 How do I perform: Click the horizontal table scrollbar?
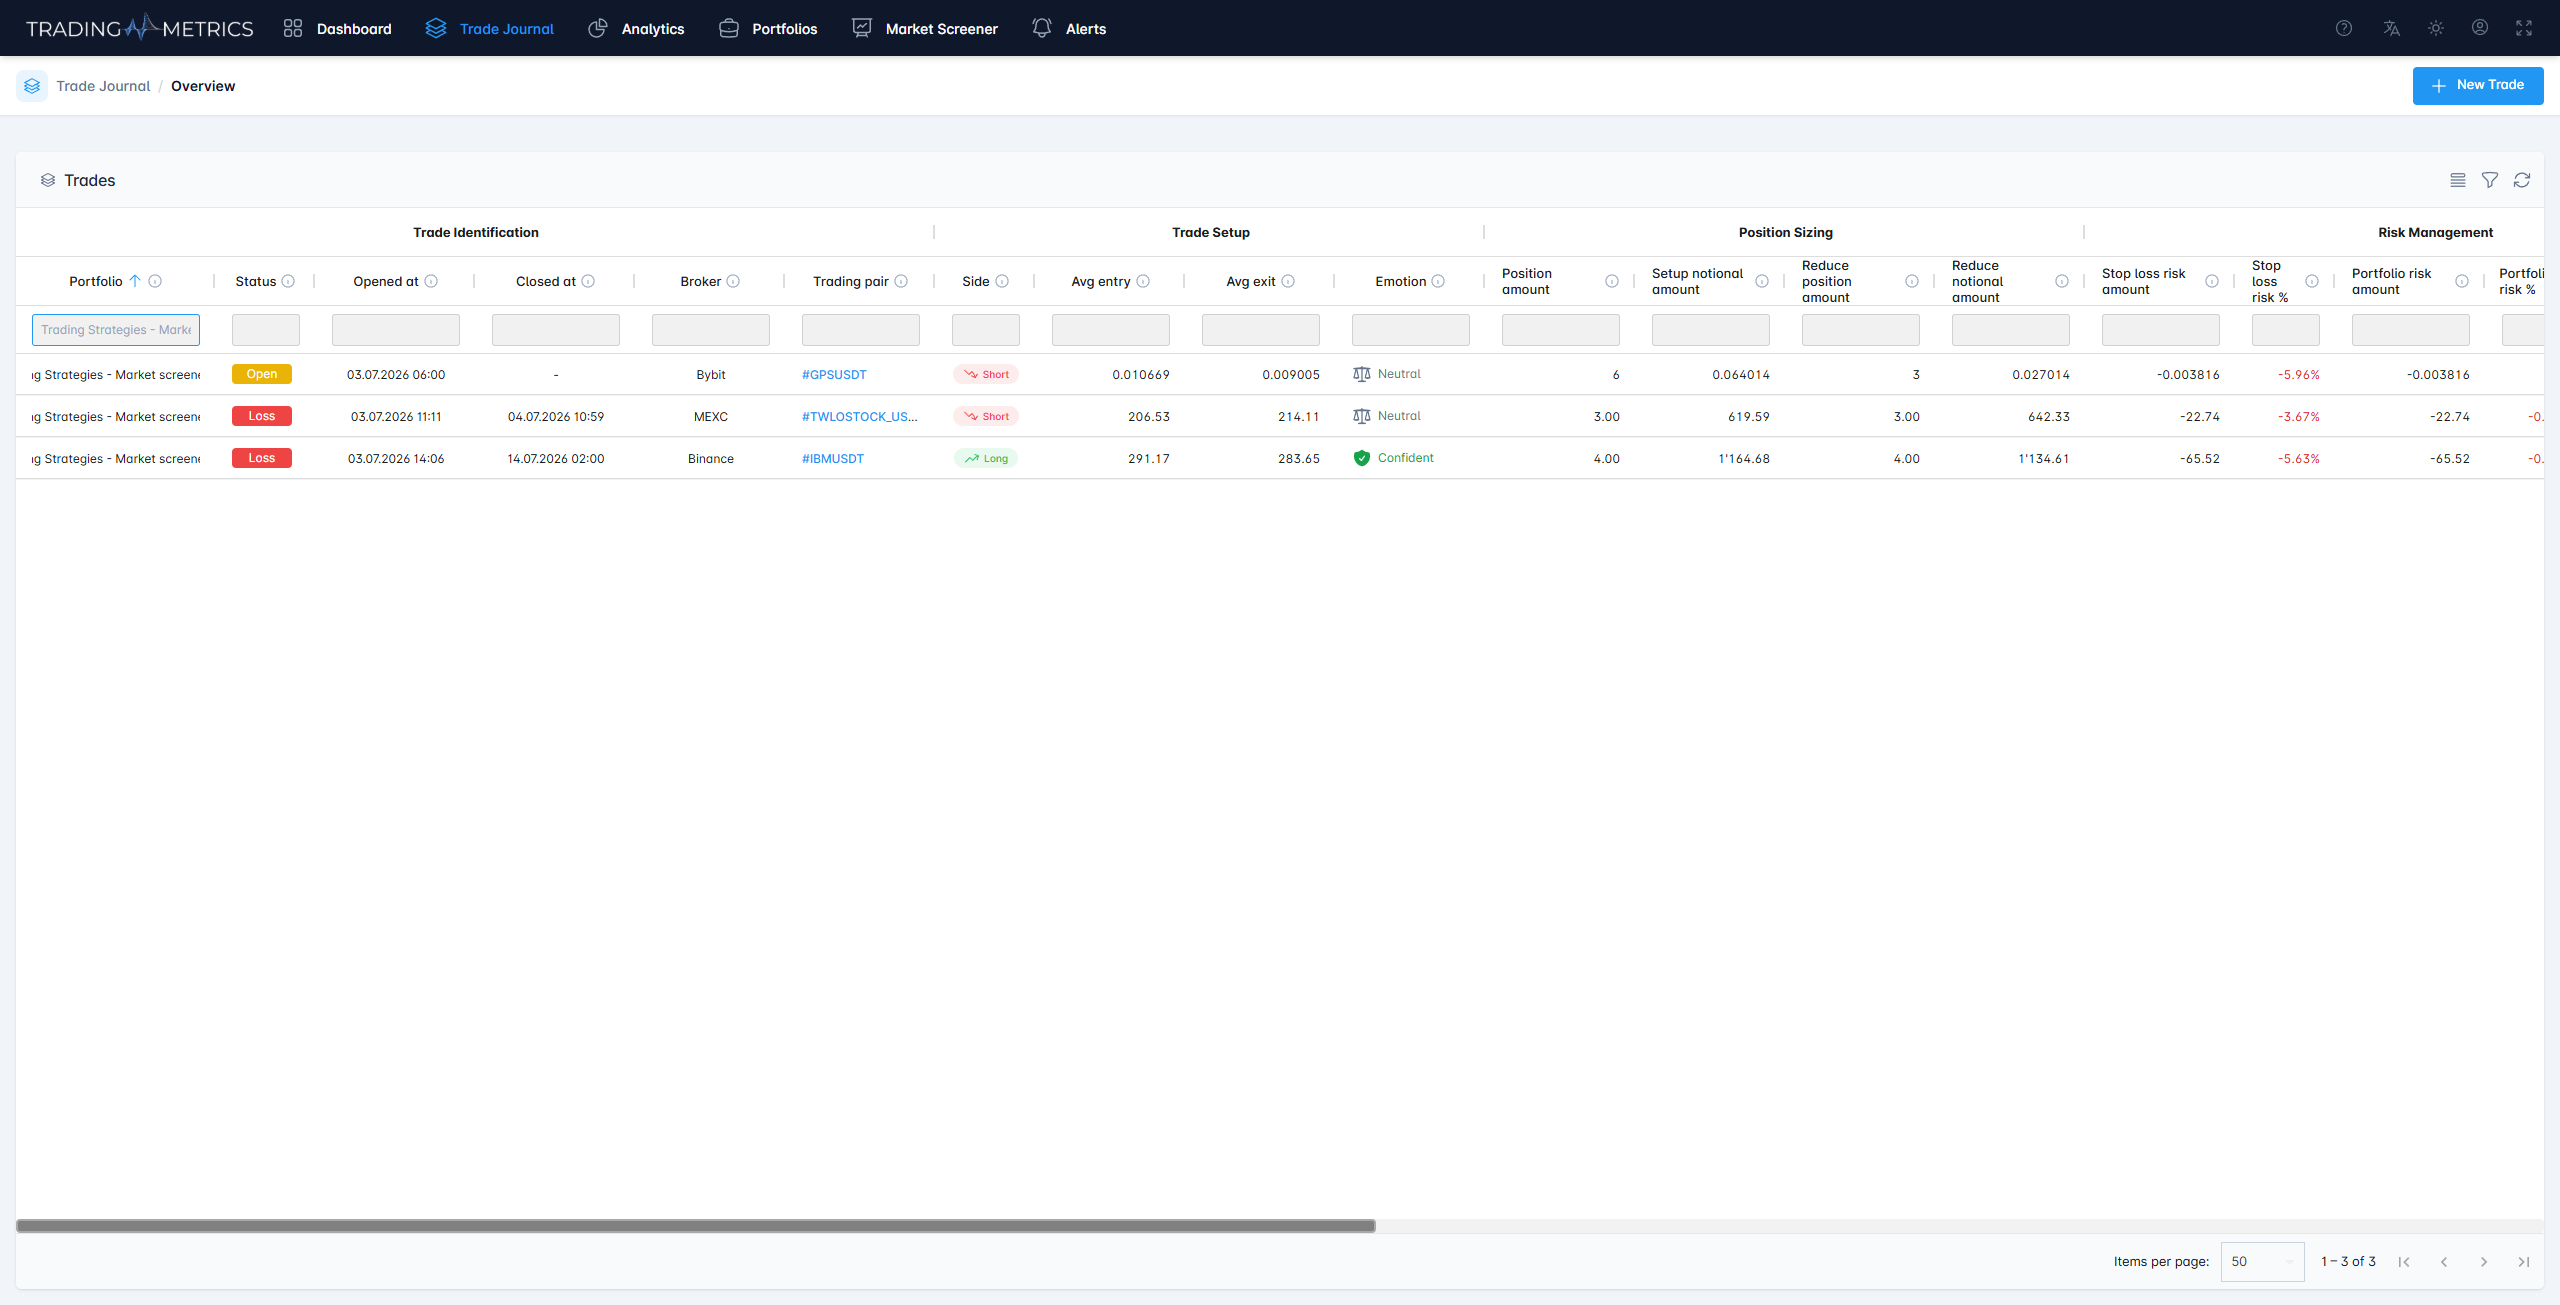point(696,1226)
